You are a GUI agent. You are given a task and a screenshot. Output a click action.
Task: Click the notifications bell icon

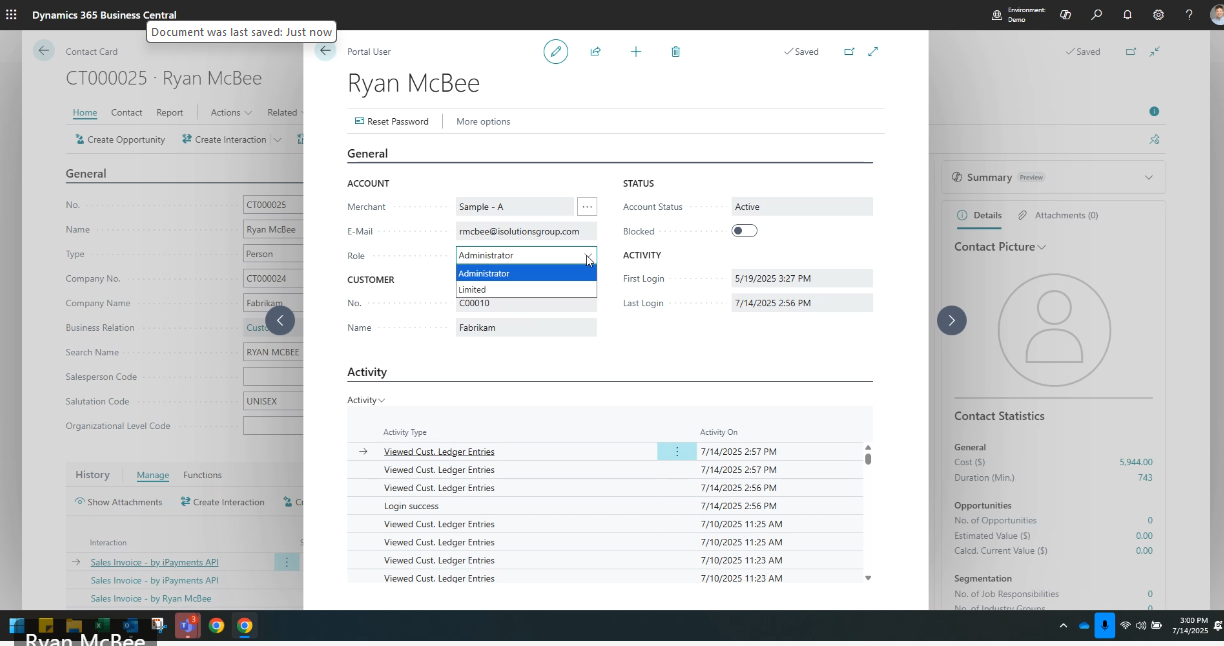(x=1127, y=15)
